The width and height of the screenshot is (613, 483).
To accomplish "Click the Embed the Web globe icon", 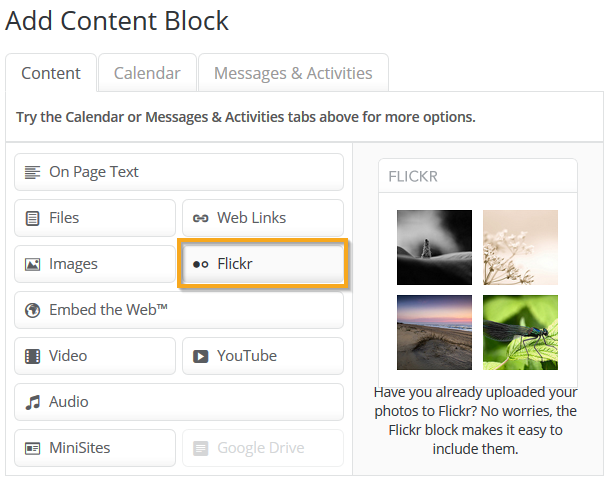I will [32, 311].
